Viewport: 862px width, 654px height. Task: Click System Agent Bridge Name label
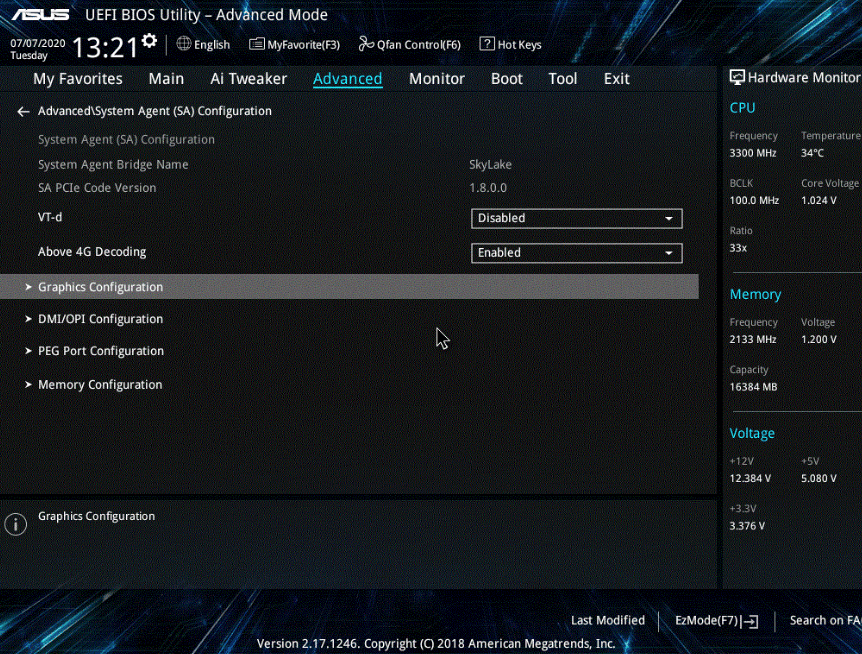(113, 164)
